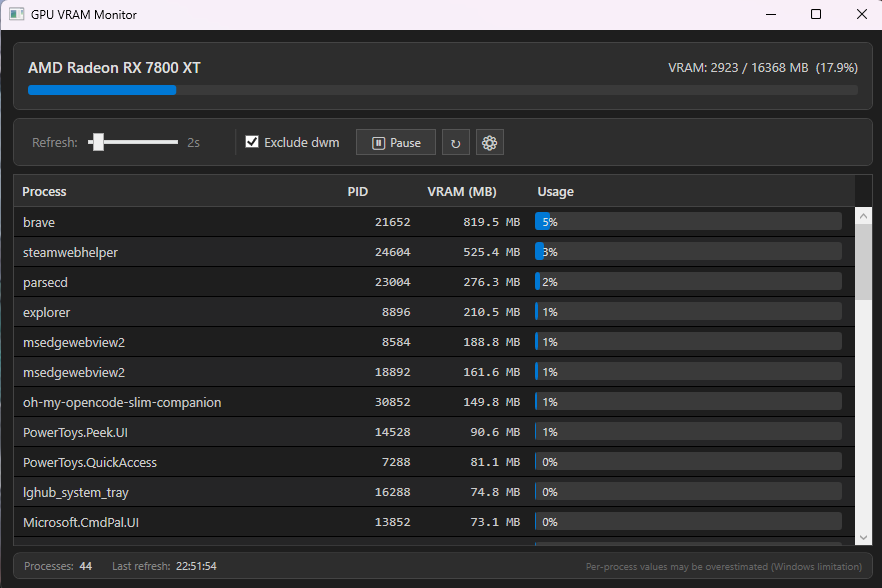Click the overall VRAM usage progress bar
Screen dimensions: 882x588
pos(443,90)
